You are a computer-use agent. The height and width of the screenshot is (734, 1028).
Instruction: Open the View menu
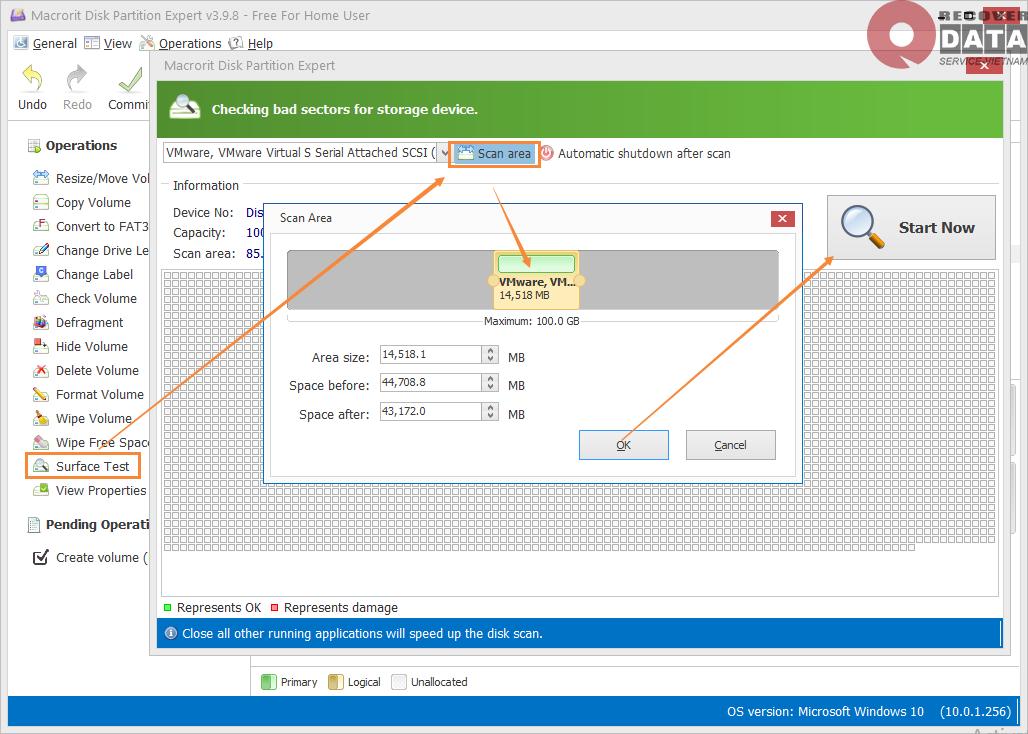click(108, 43)
